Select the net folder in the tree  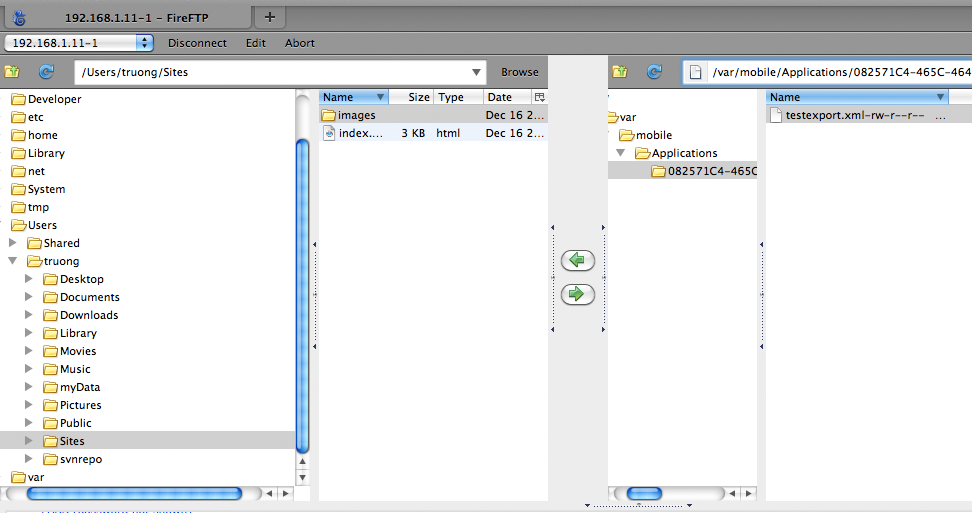(36, 171)
